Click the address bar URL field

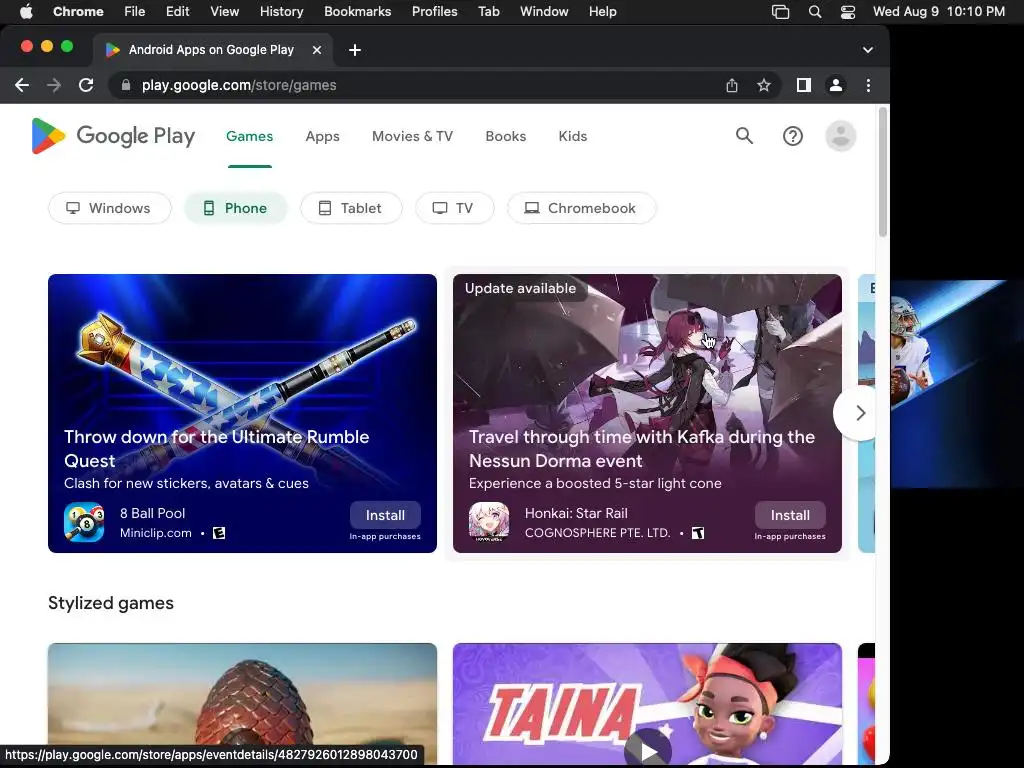pos(418,85)
